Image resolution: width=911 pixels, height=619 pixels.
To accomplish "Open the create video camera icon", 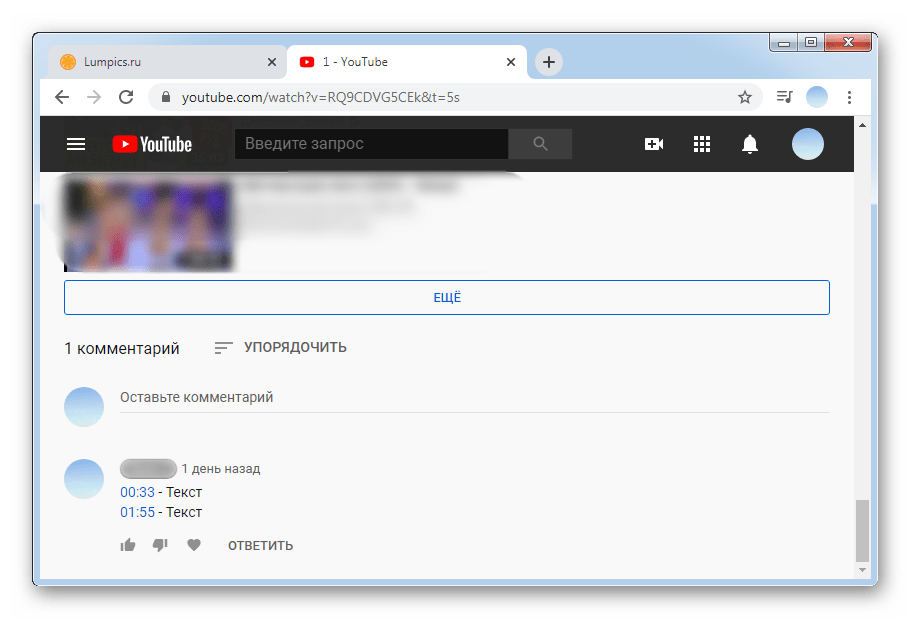I will click(654, 144).
